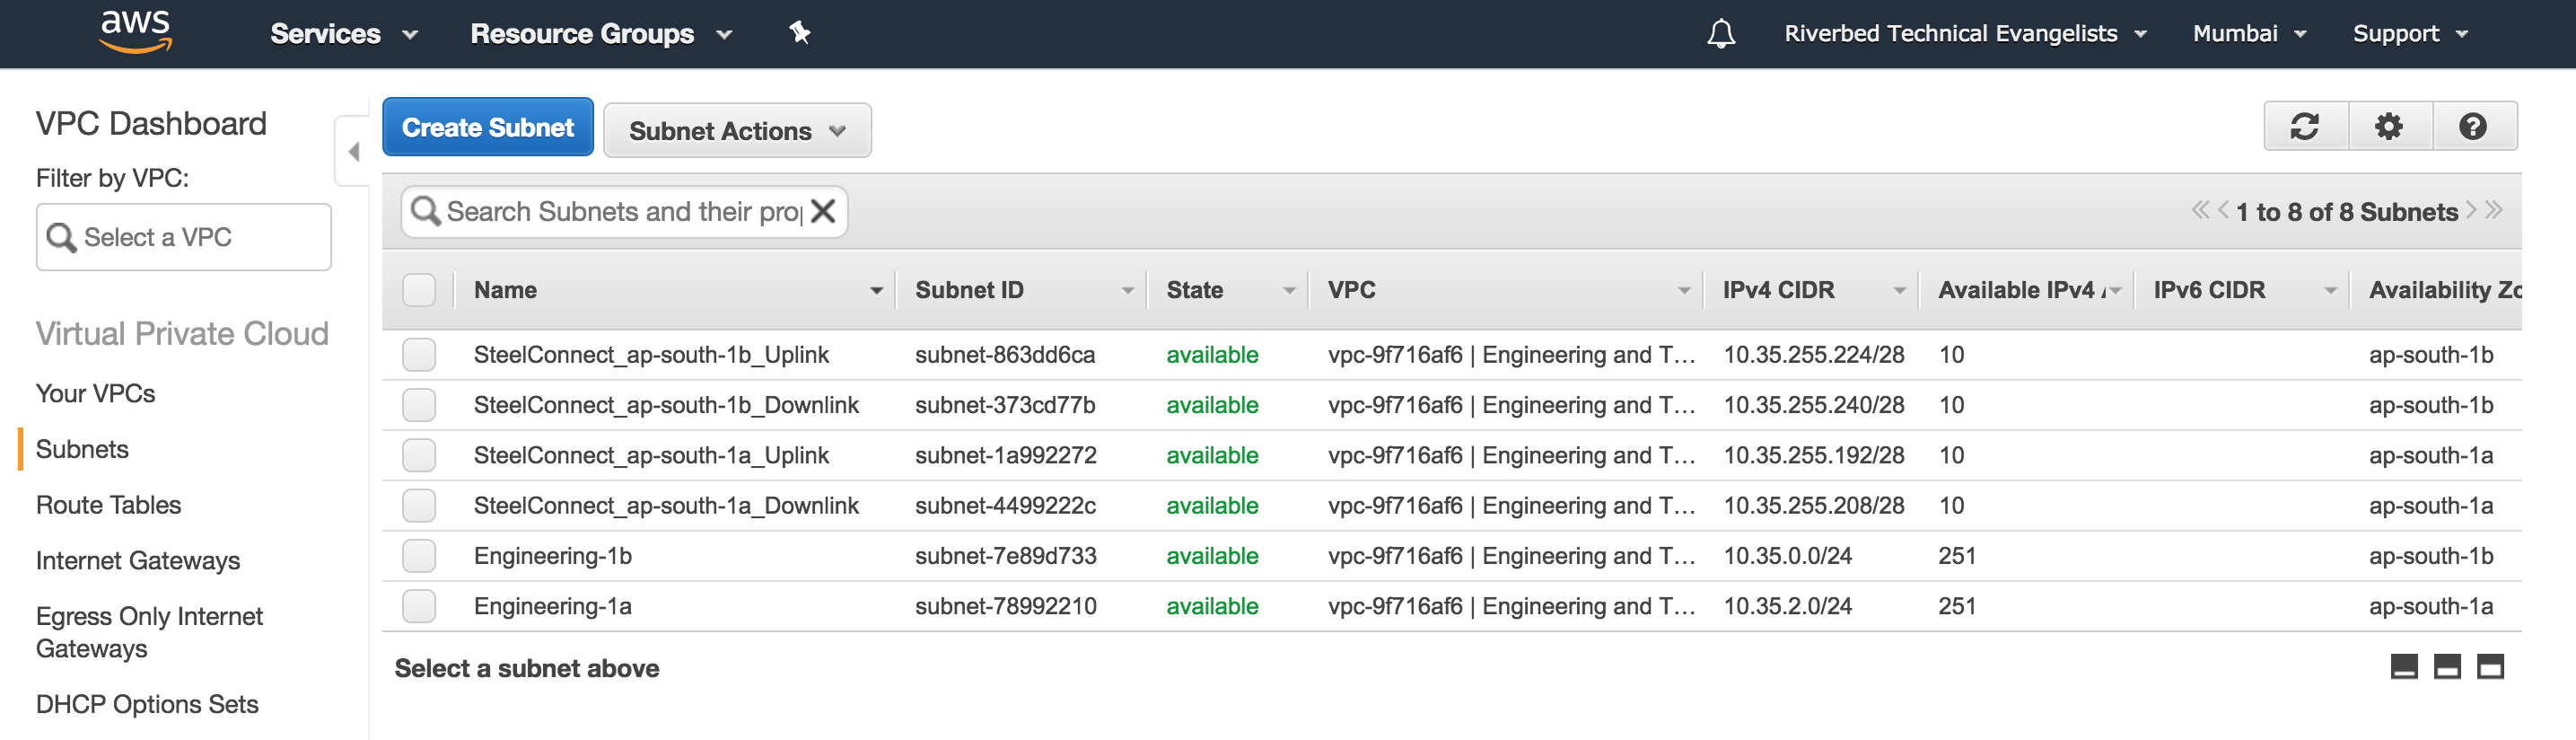This screenshot has width=2576, height=740.
Task: Click subnet-78992210 ID cell
Action: [x=1006, y=606]
